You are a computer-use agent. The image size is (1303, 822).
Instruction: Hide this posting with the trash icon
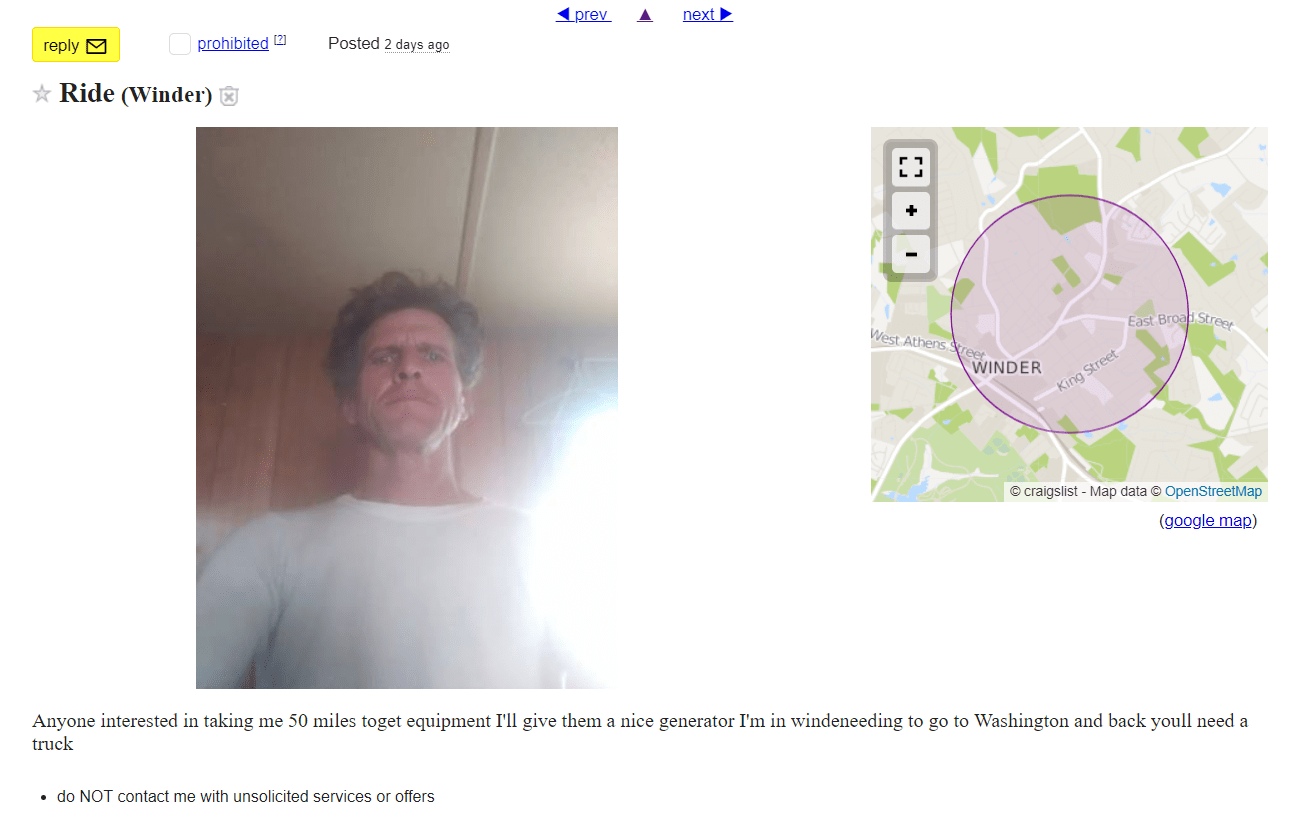pos(229,96)
